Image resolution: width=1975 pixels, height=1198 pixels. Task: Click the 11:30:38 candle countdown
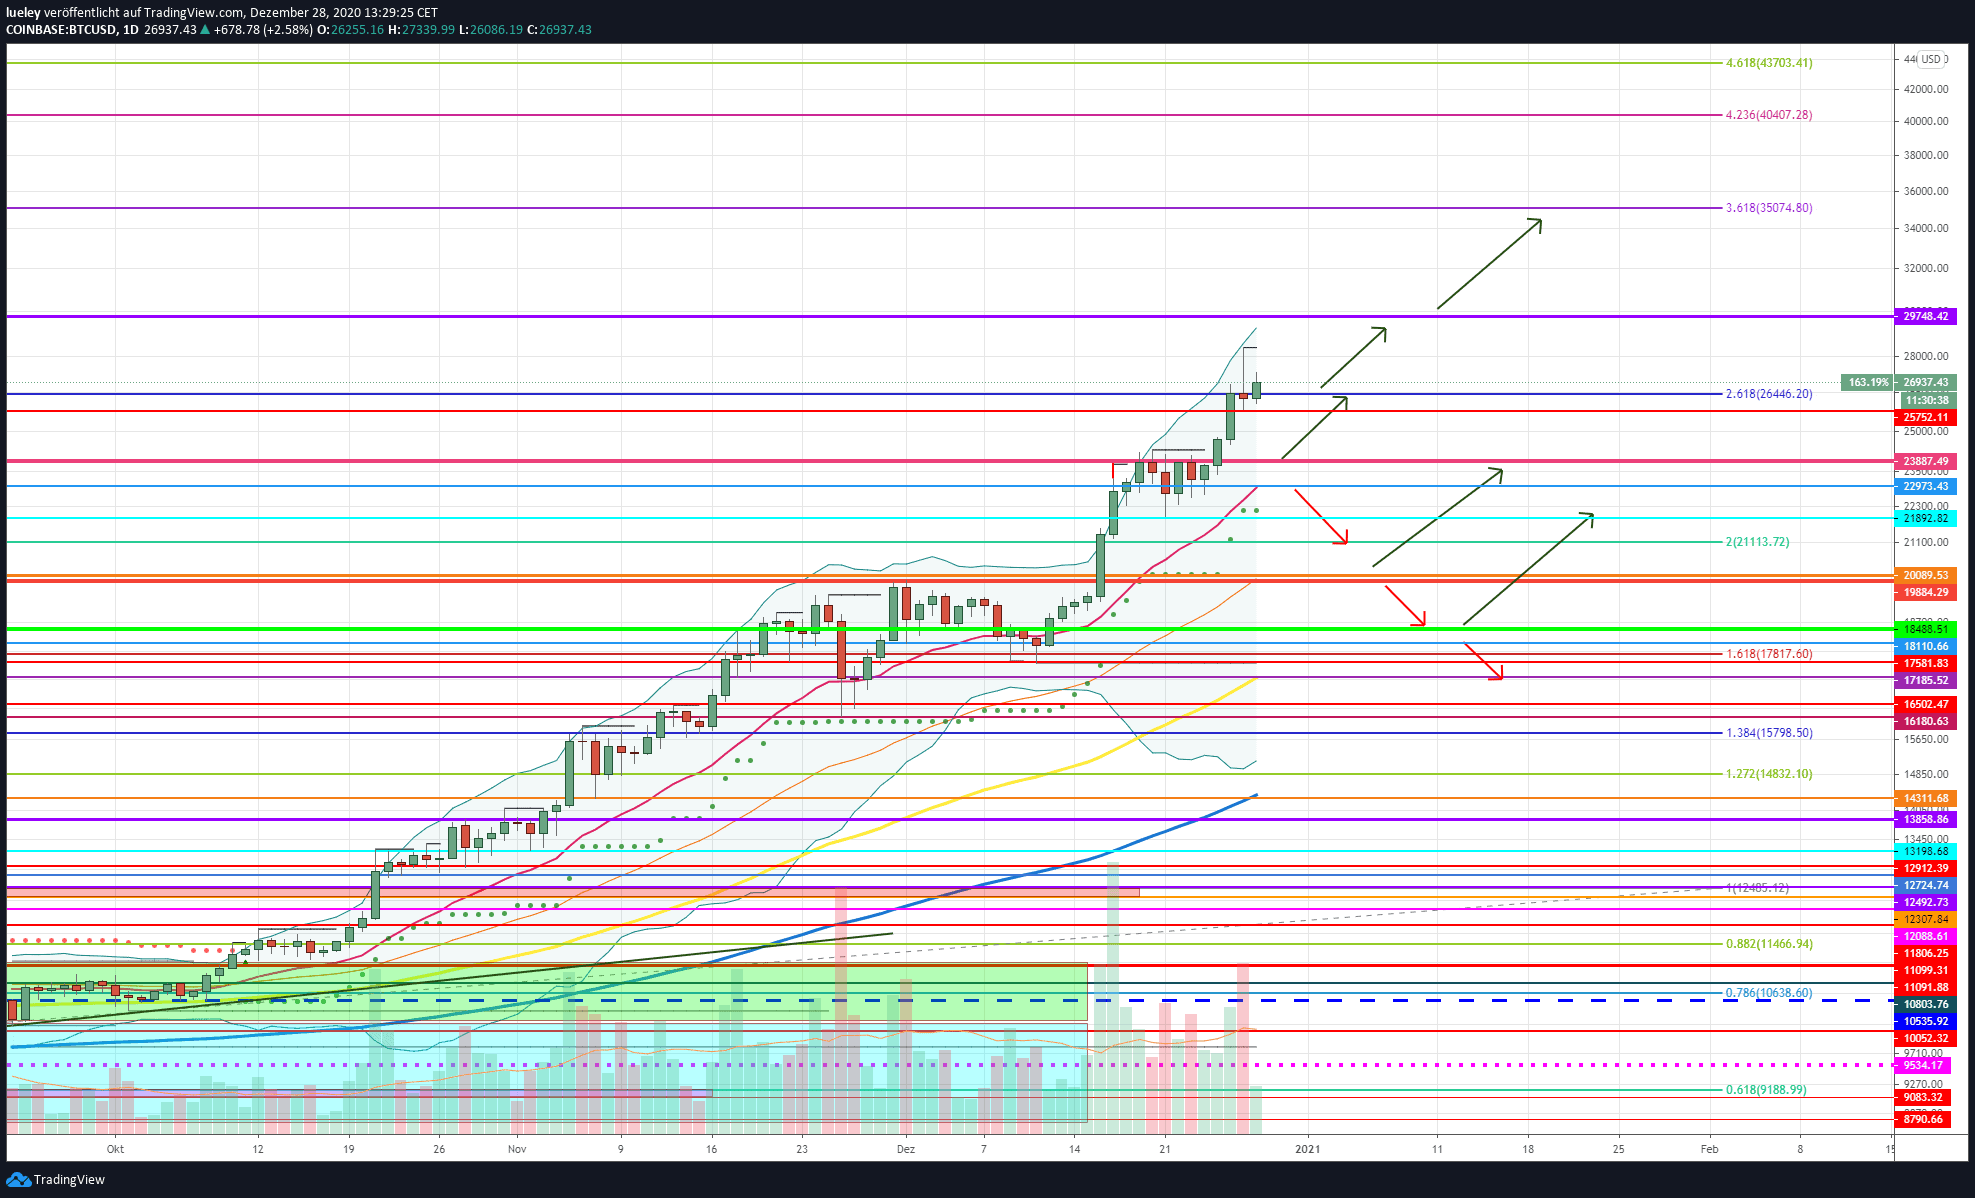1925,400
